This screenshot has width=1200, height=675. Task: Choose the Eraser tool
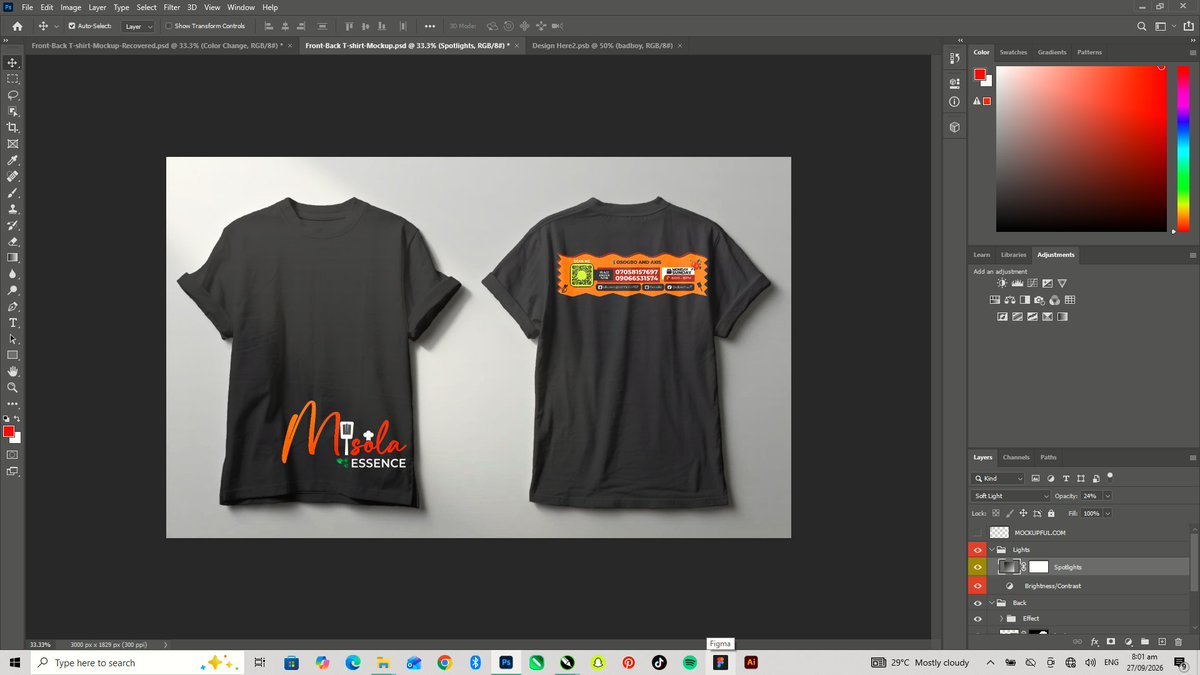point(13,241)
